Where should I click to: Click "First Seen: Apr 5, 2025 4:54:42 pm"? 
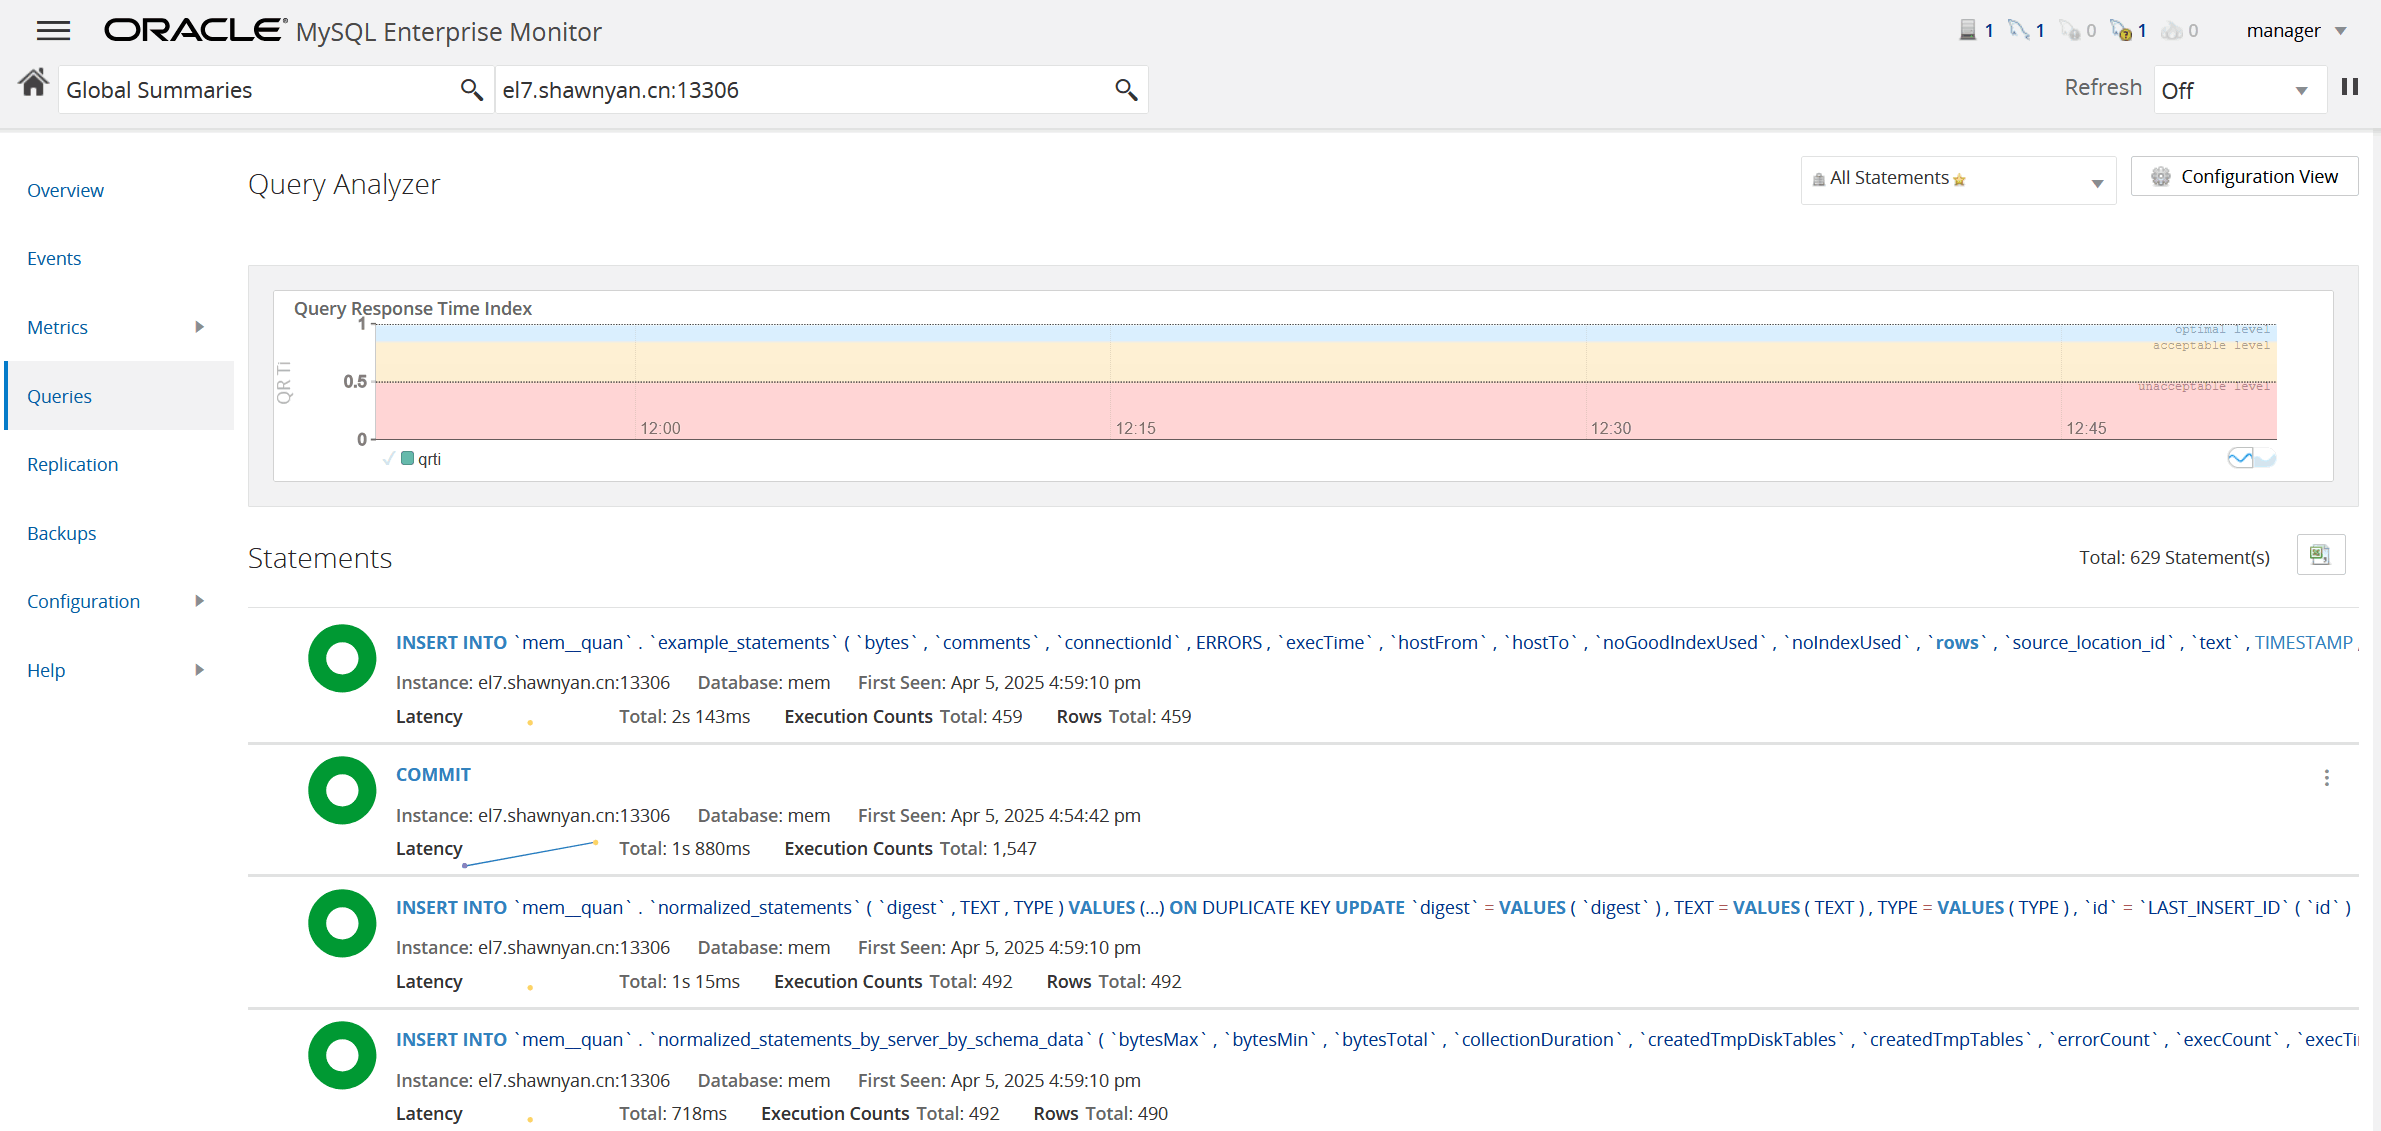999,815
